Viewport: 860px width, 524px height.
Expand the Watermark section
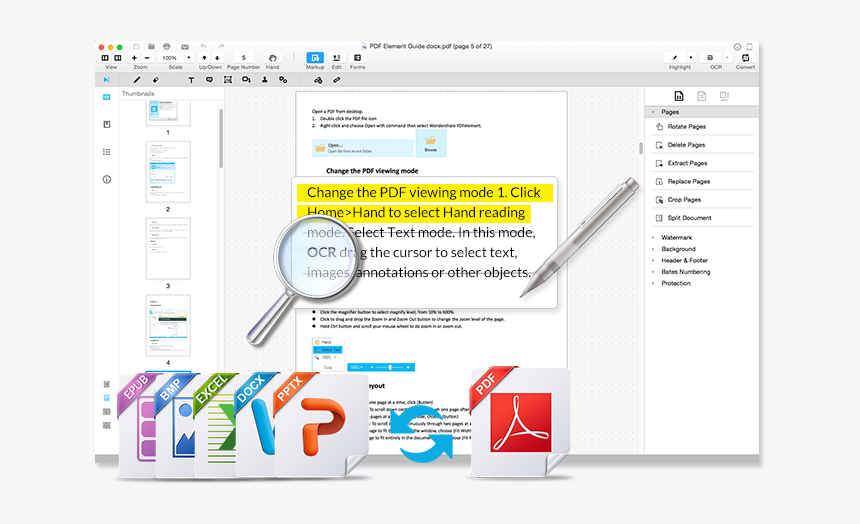[653, 238]
